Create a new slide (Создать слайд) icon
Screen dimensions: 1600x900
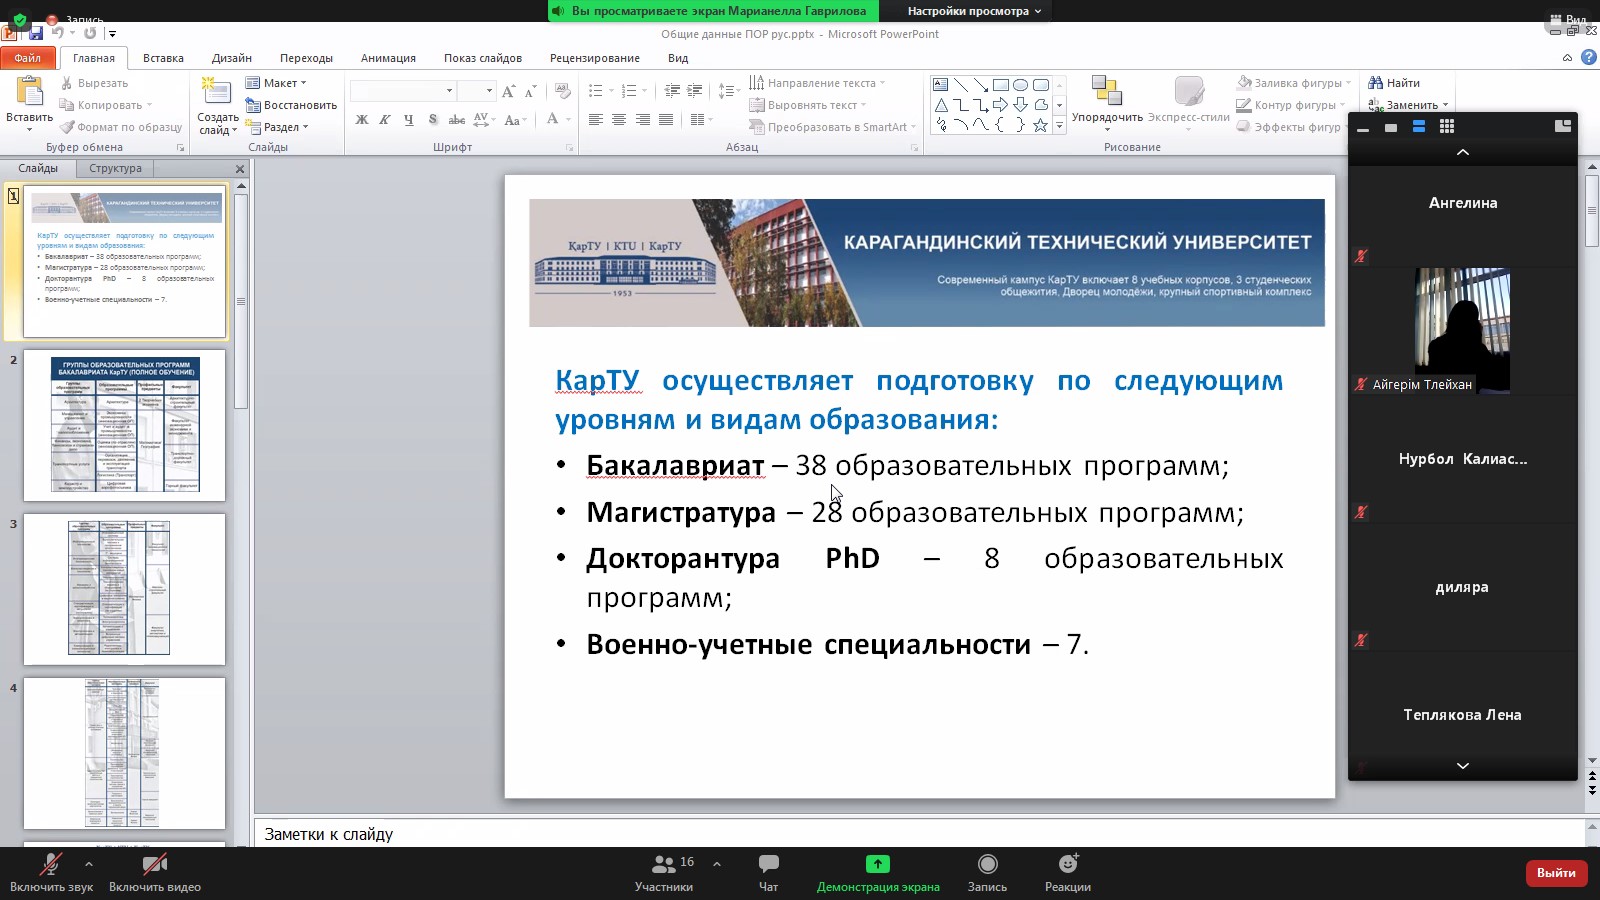[216, 91]
